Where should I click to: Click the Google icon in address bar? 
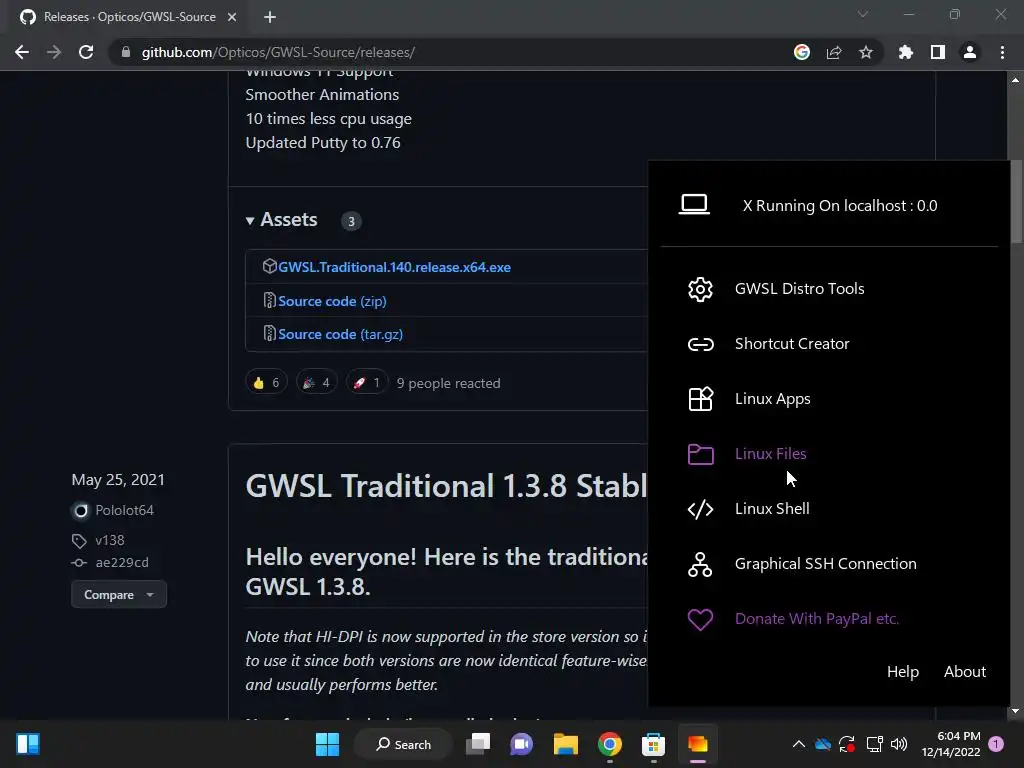[x=802, y=52]
